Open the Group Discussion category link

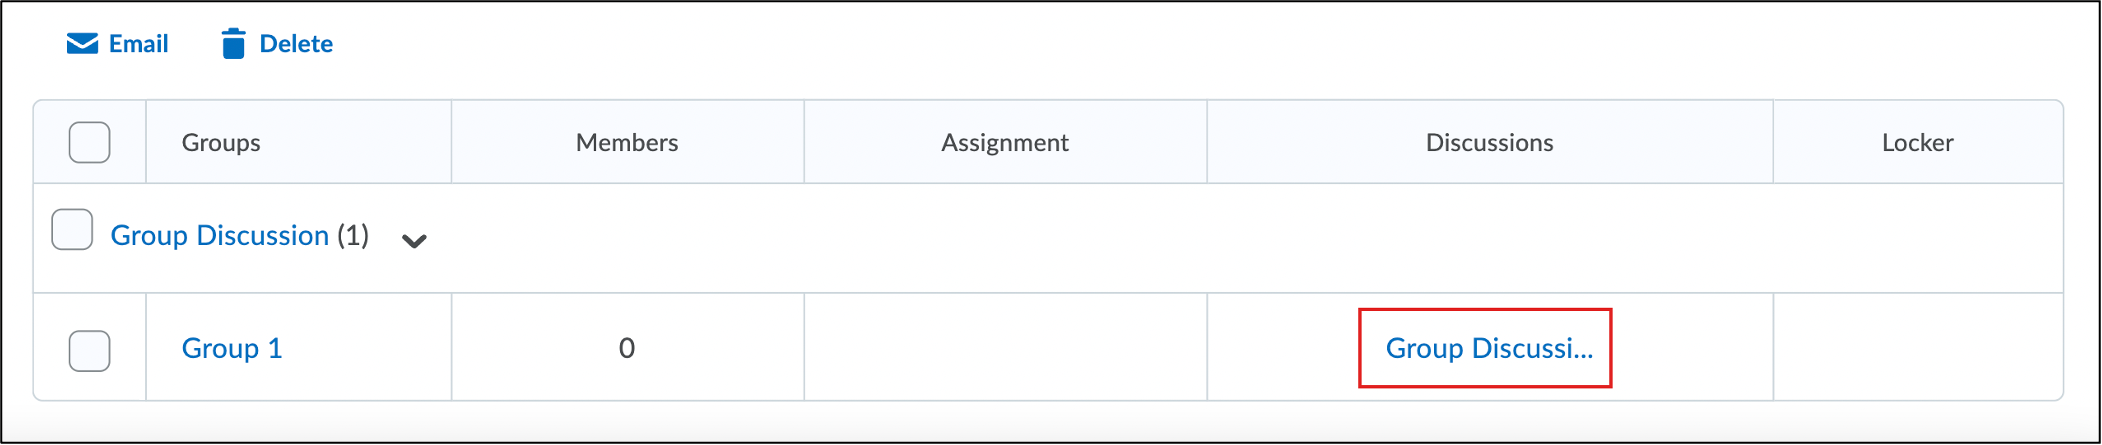(219, 236)
